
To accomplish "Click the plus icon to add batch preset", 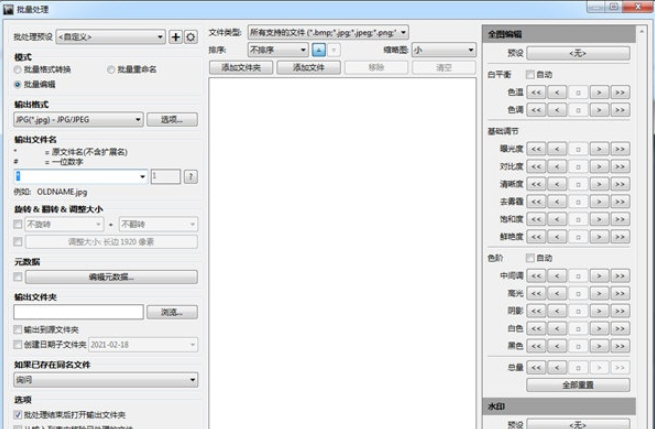I will coord(175,37).
